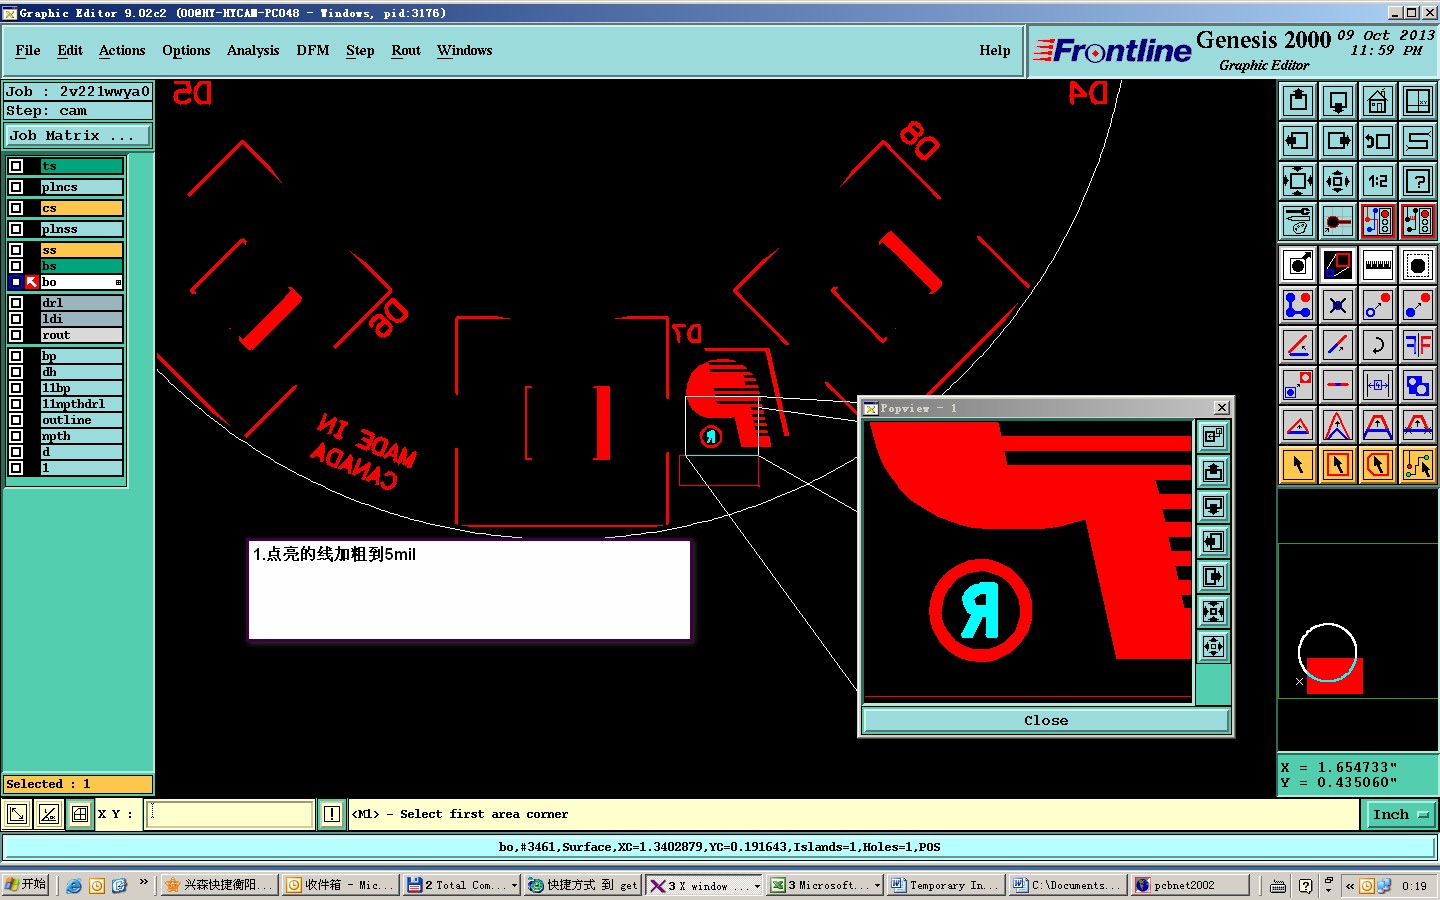
Task: Toggle display checkbox for drl layer
Action: (16, 303)
